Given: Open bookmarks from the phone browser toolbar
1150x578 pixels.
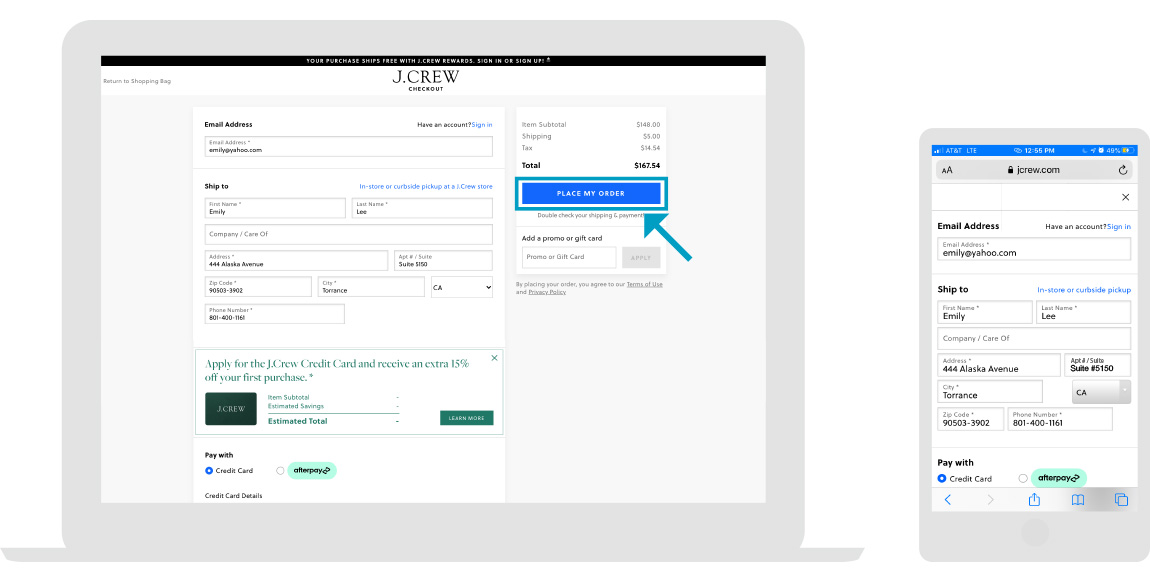Looking at the screenshot, I should point(1077,500).
